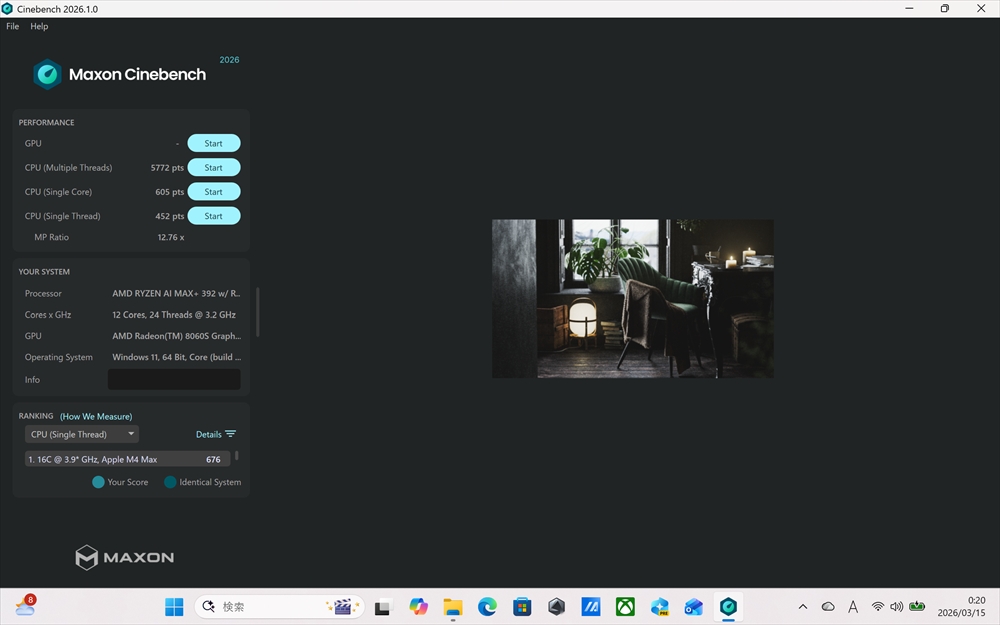Screen dimensions: 1000x625
Task: Click the 605 pts single core score
Action: coord(170,192)
